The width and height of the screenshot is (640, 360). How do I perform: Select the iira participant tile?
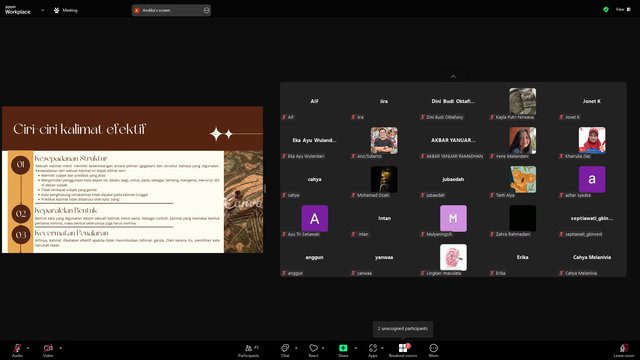click(384, 102)
